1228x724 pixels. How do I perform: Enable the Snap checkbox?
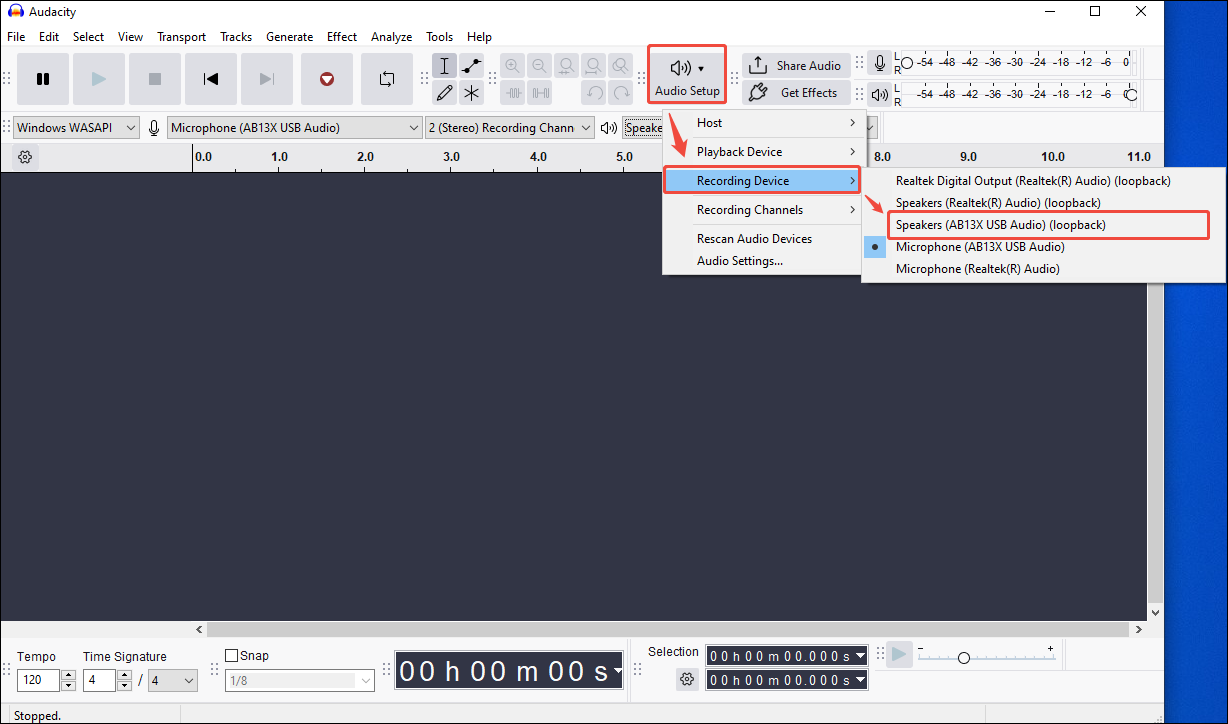click(232, 656)
